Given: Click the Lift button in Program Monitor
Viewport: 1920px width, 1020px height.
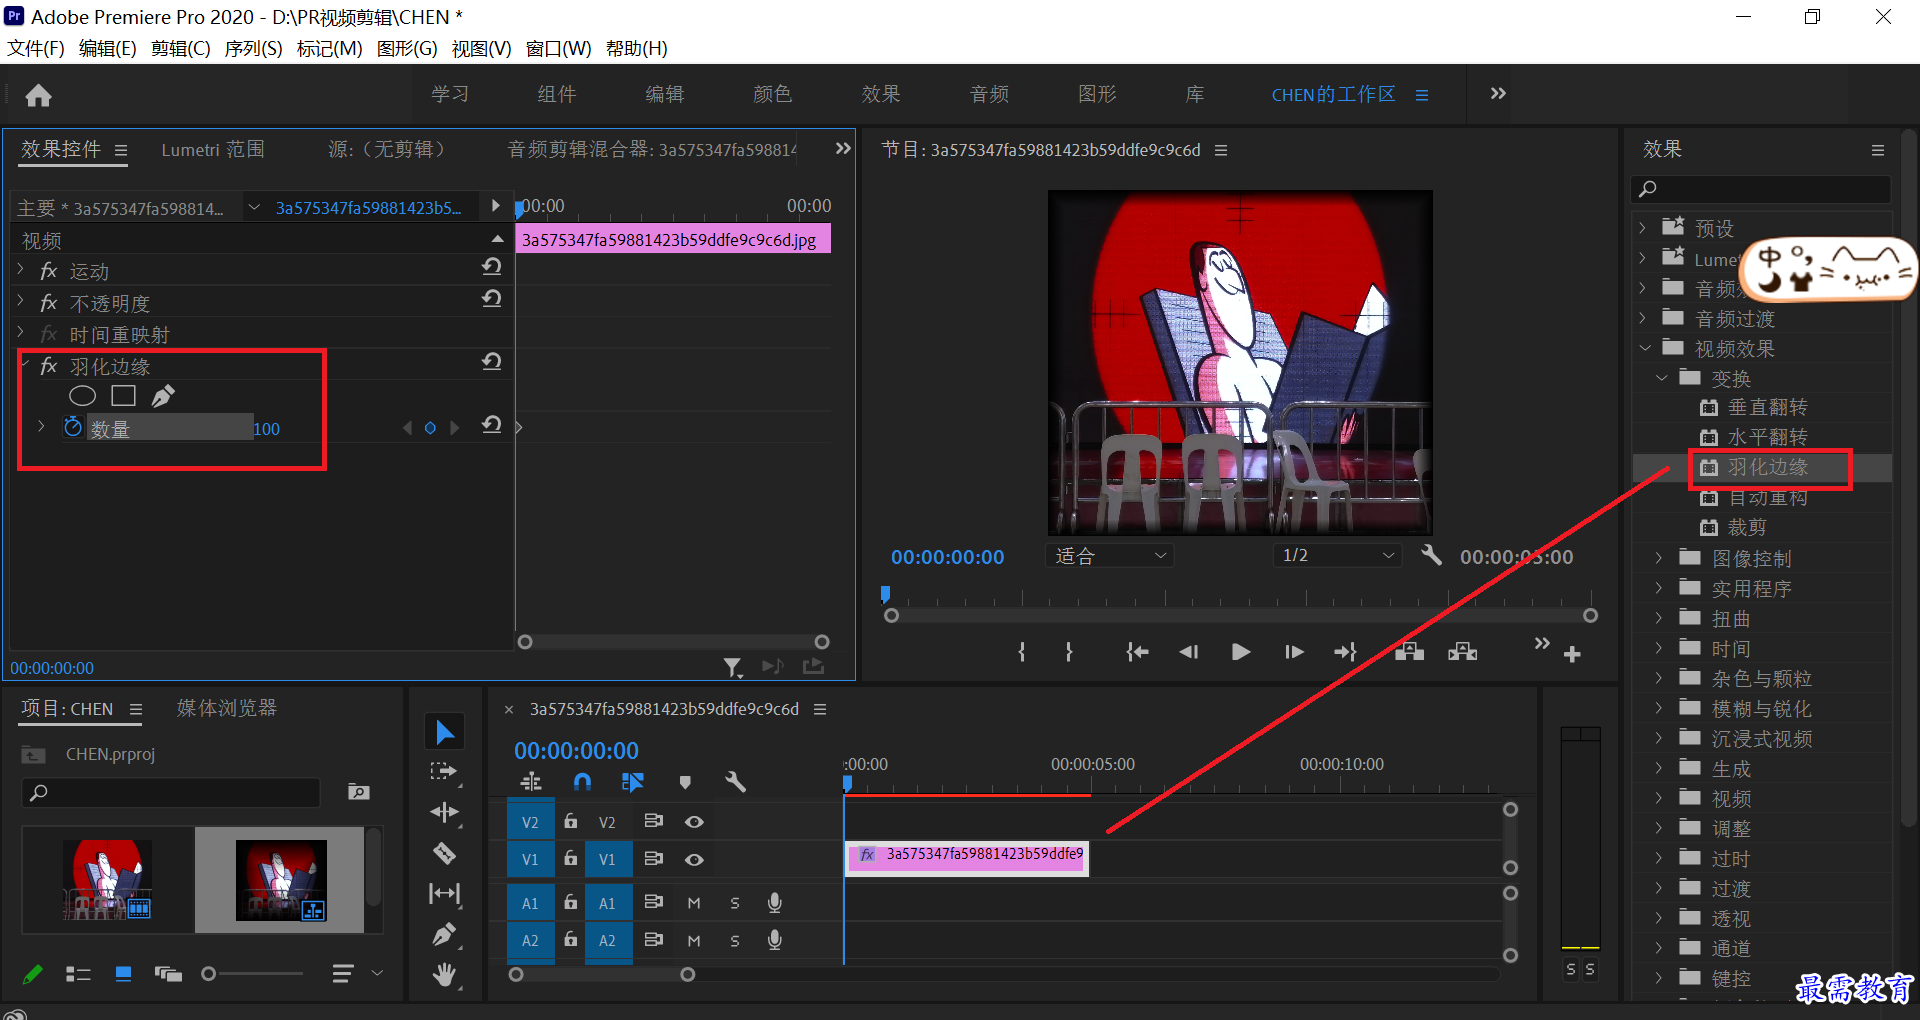Looking at the screenshot, I should point(1410,652).
